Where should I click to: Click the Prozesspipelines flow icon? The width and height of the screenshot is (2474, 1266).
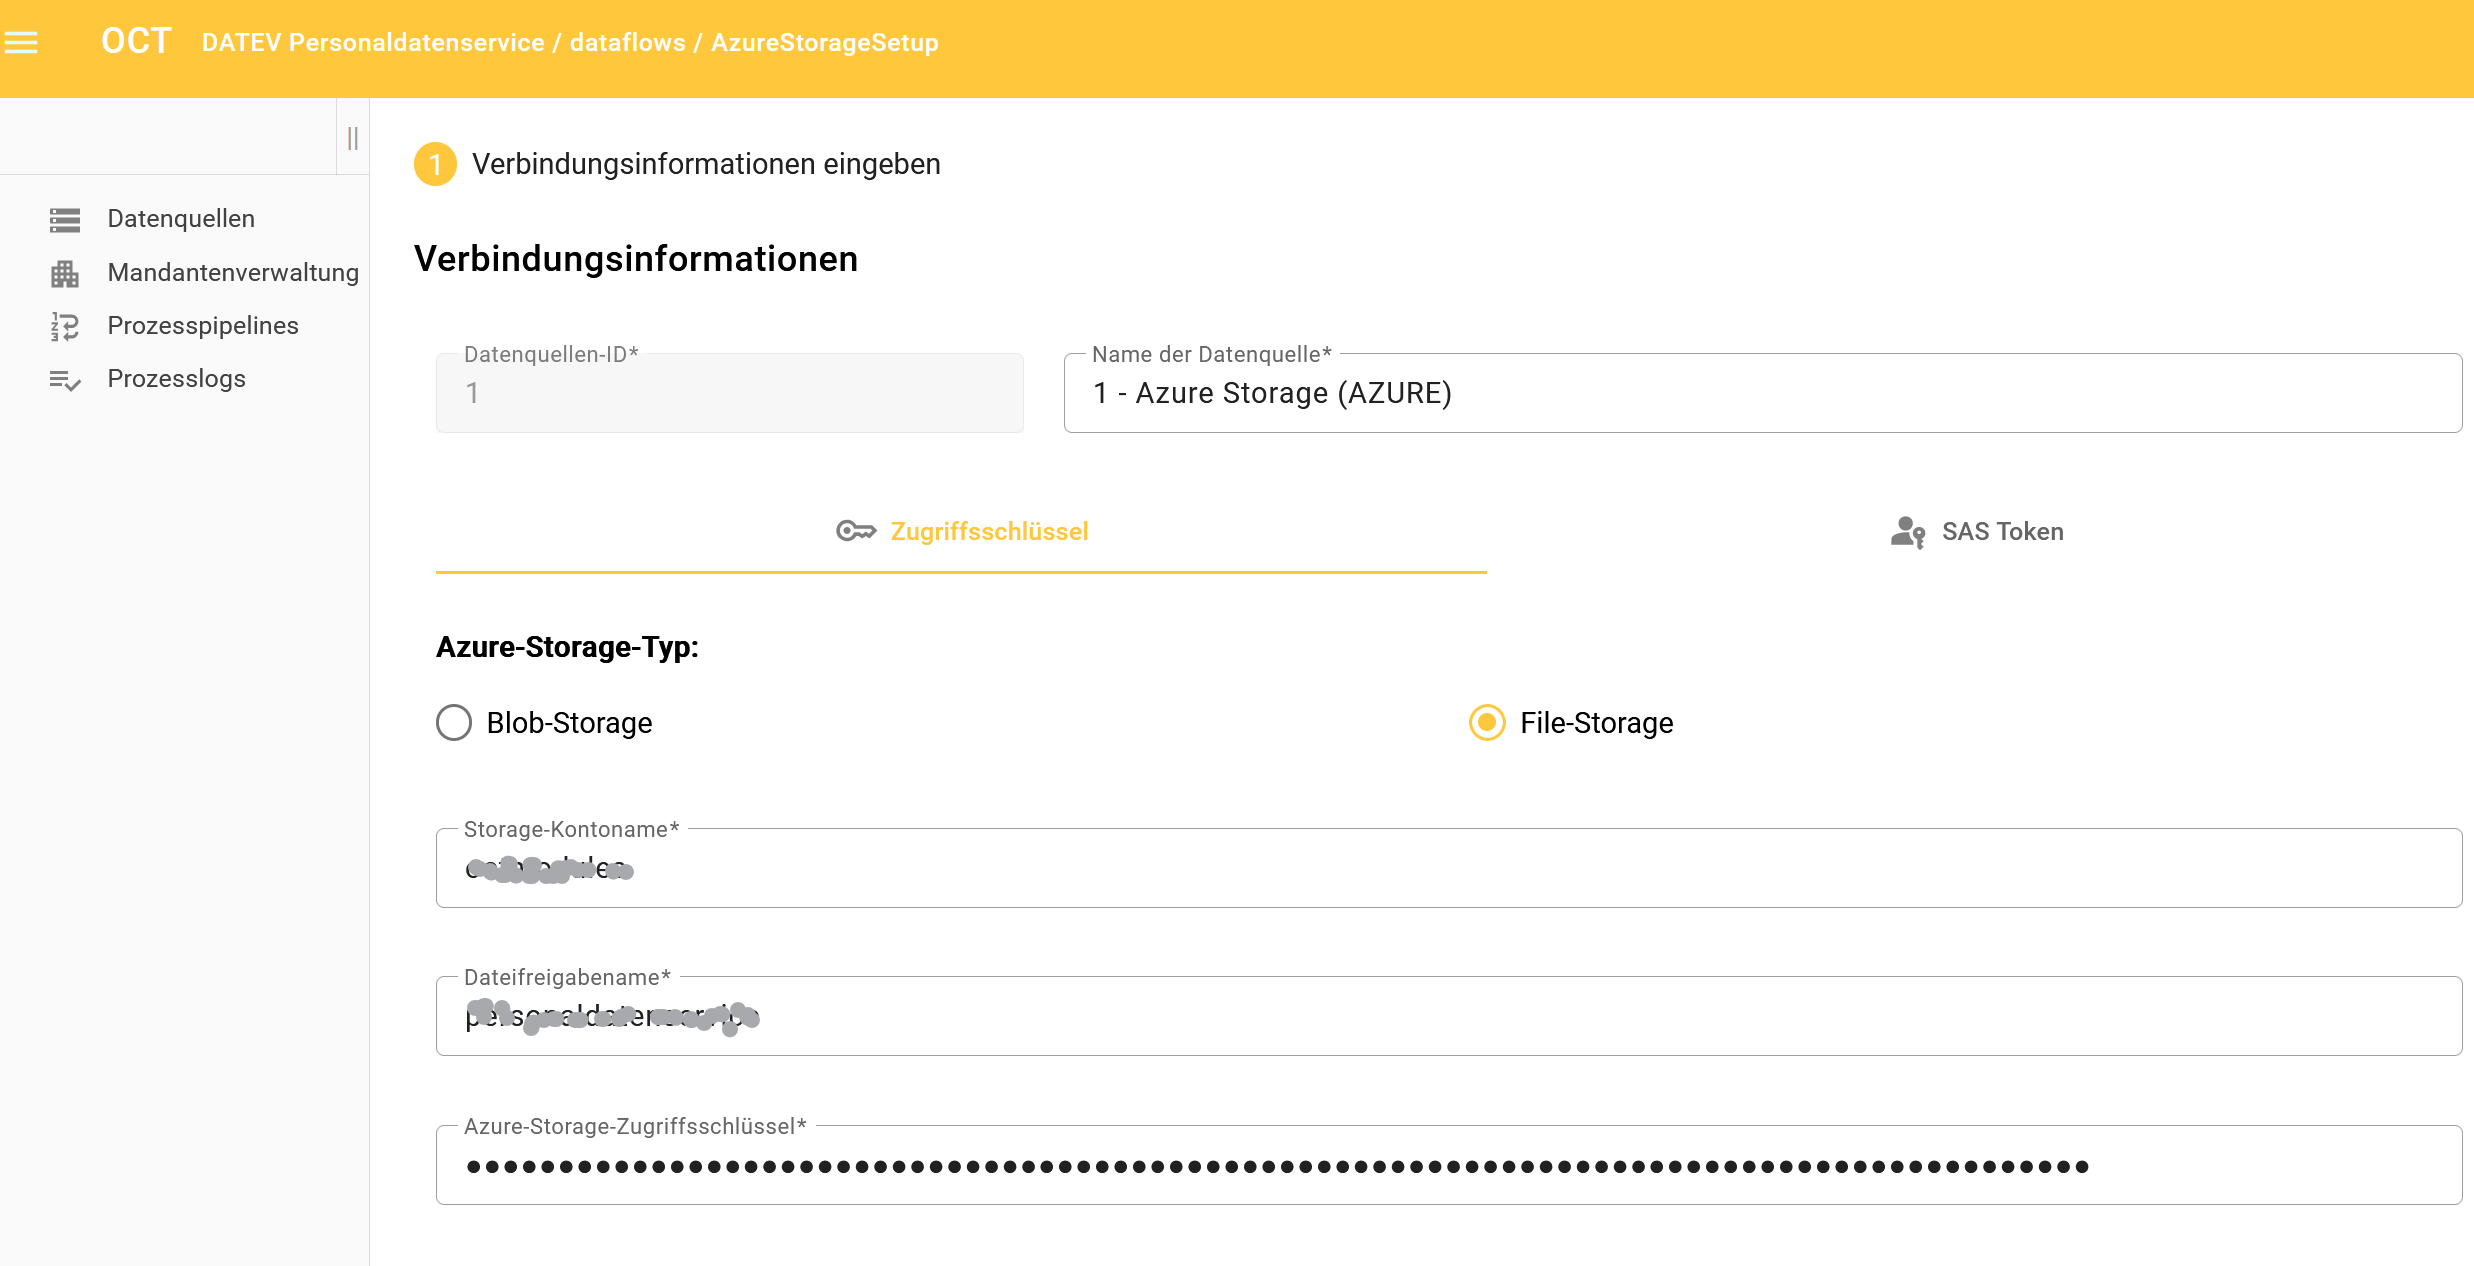65,326
